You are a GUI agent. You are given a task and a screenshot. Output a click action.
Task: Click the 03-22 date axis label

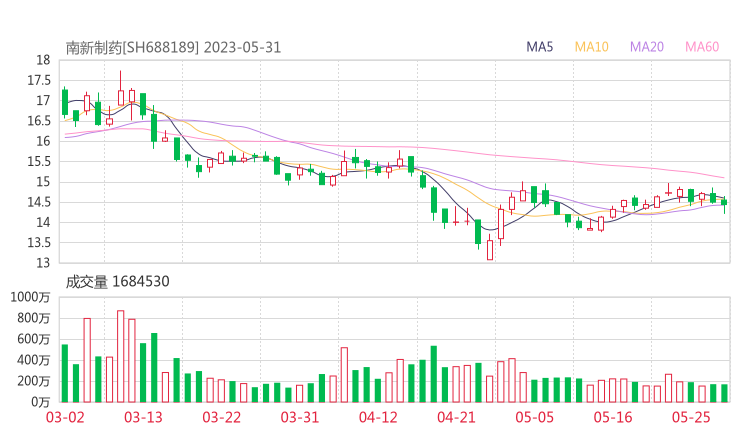(x=221, y=417)
